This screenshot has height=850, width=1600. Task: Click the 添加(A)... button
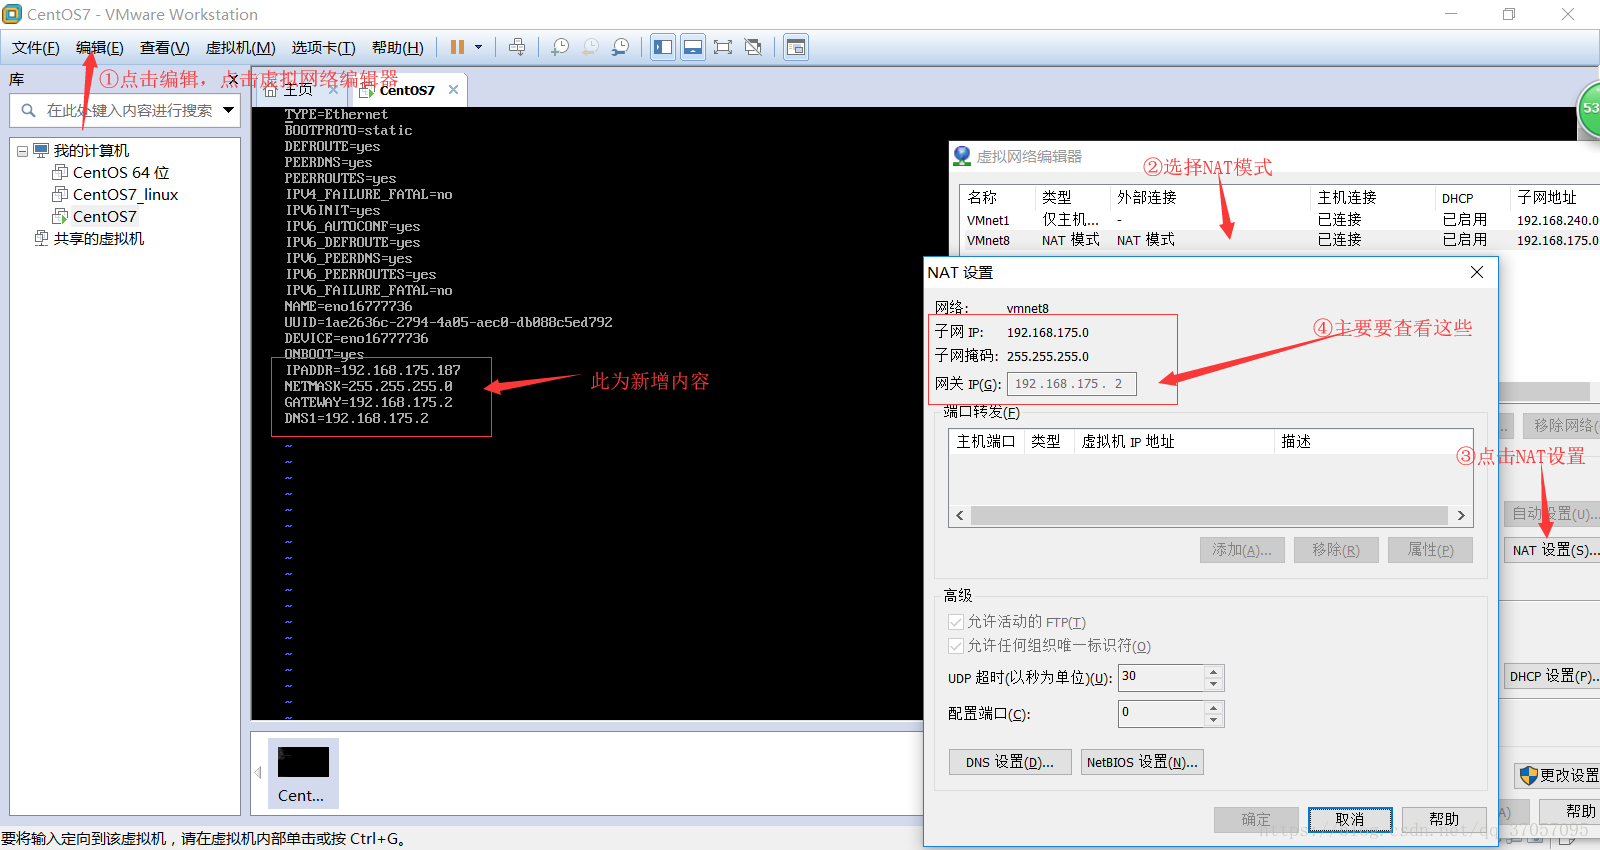coord(1242,550)
